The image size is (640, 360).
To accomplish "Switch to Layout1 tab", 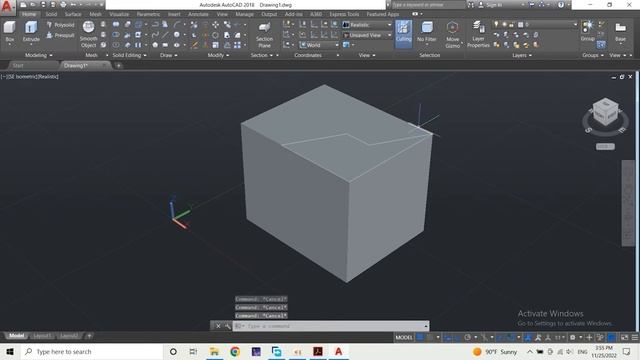I will [x=42, y=336].
